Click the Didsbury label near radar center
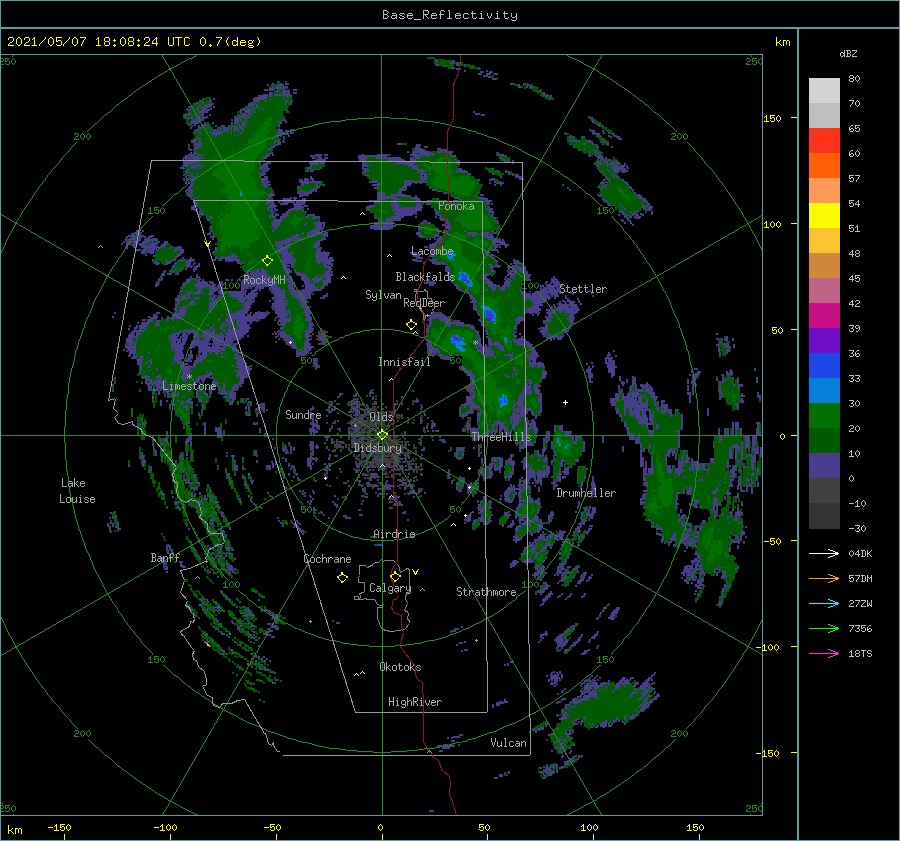 [x=378, y=448]
